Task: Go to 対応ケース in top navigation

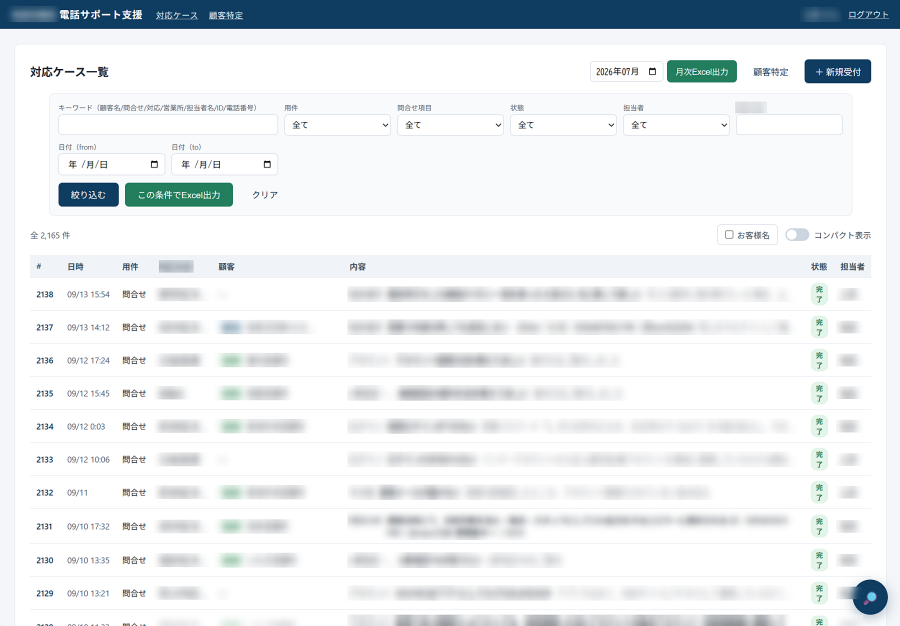Action: (x=177, y=15)
